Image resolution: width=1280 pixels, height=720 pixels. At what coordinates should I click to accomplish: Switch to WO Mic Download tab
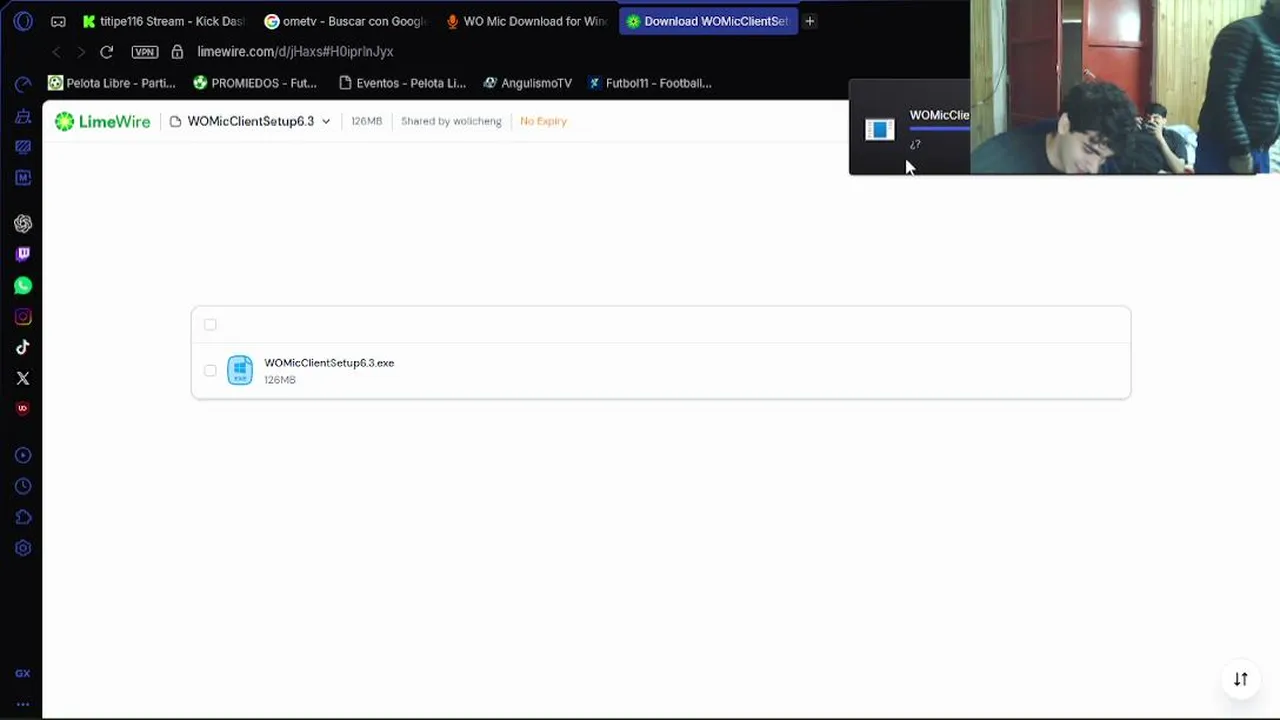click(x=526, y=21)
